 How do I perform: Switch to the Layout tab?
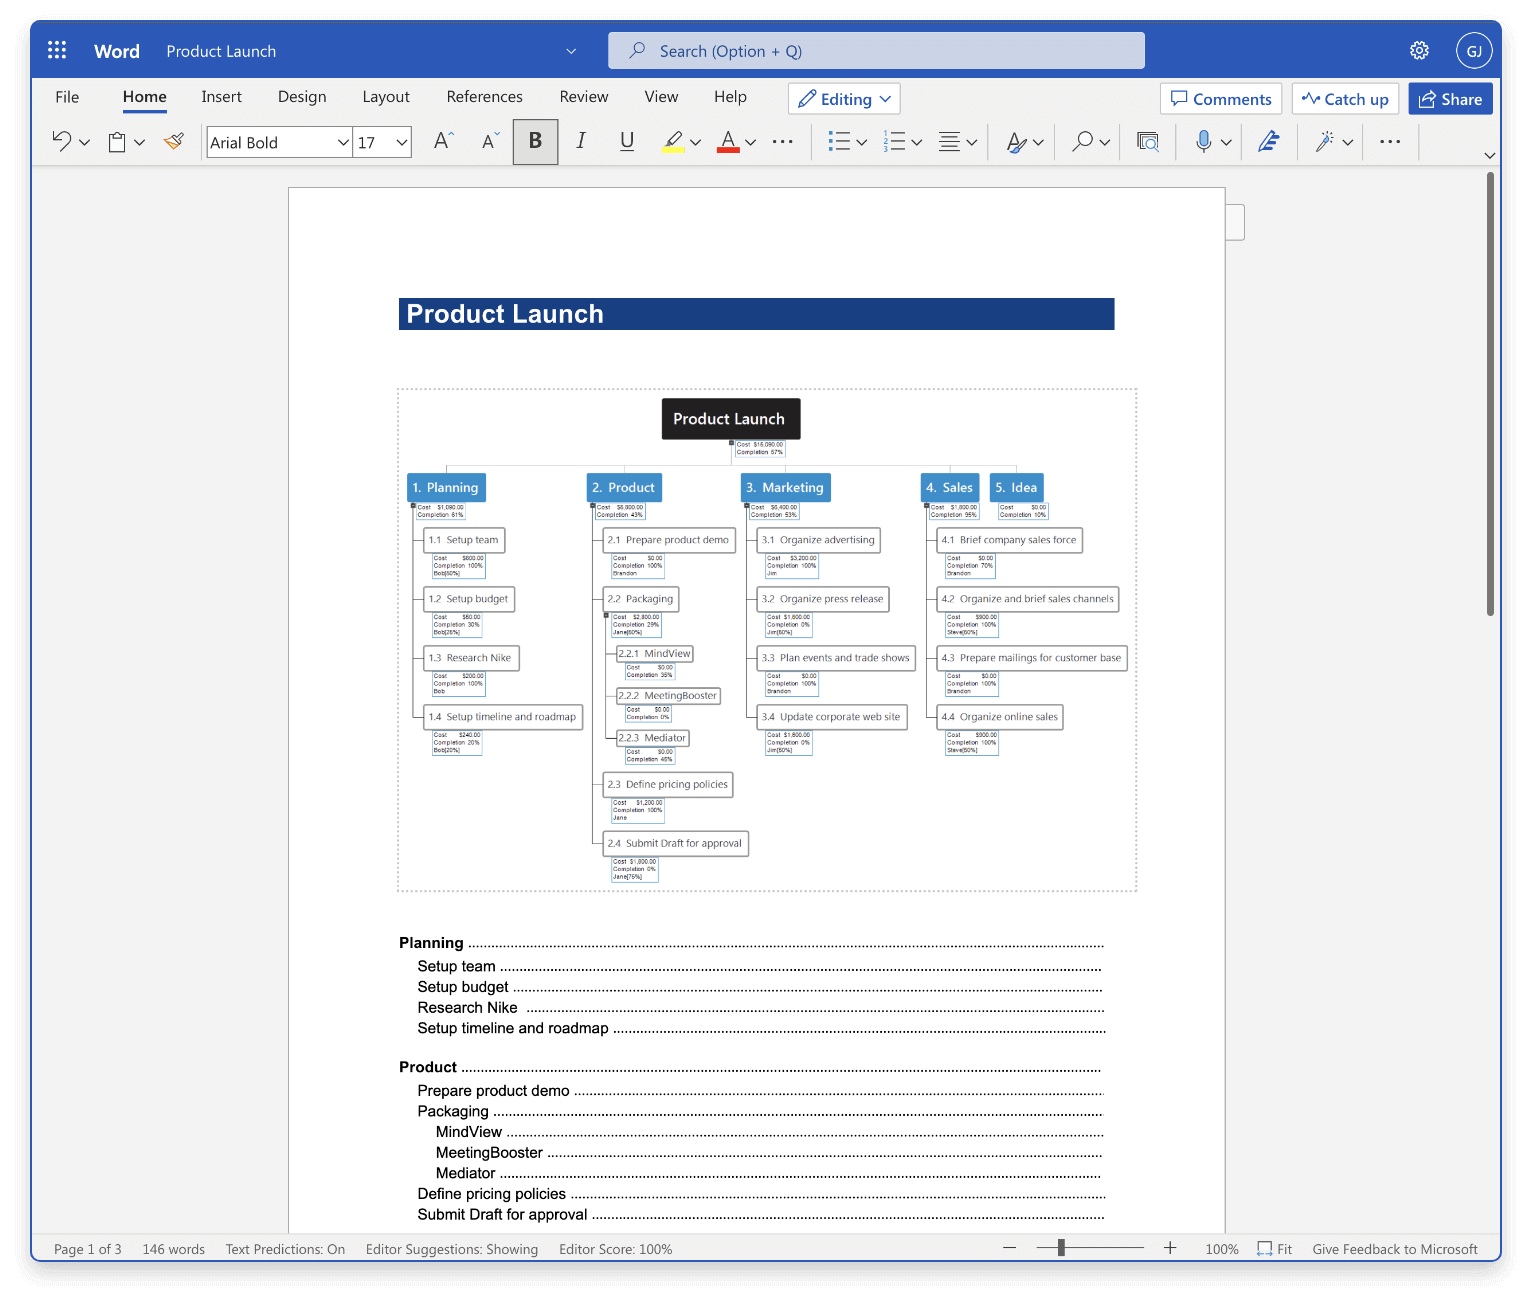pyautogui.click(x=386, y=97)
